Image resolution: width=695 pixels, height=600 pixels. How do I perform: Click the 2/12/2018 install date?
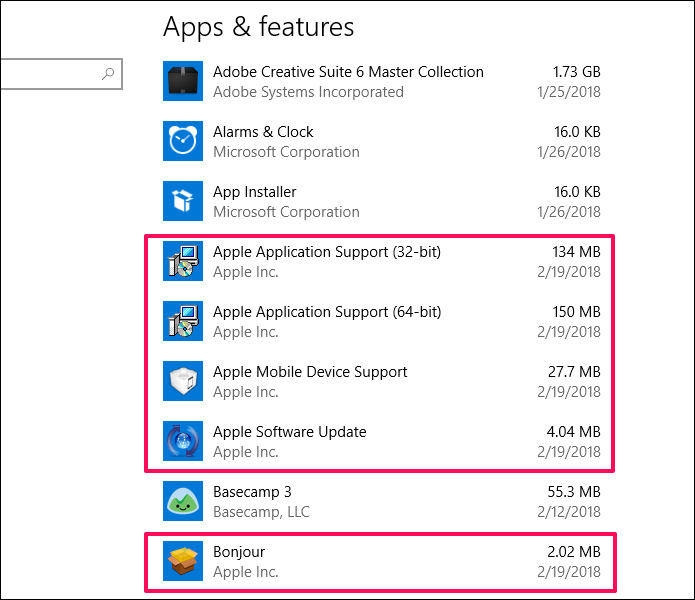tap(569, 512)
